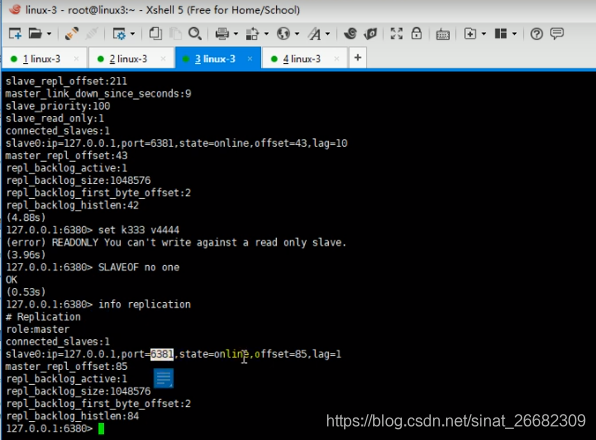Click the tab arrangement layout icon
Viewport: 596px width, 440px height.
(501, 34)
